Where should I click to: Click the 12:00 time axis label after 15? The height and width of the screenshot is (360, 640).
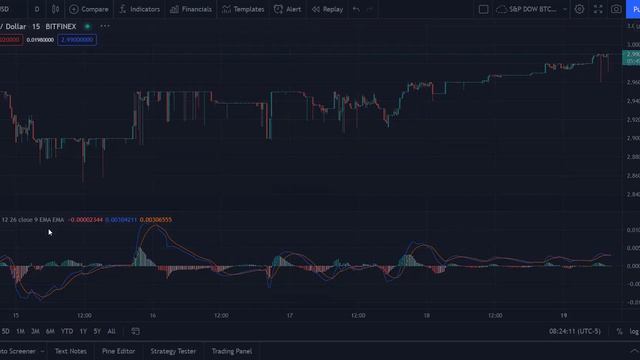pyautogui.click(x=84, y=316)
